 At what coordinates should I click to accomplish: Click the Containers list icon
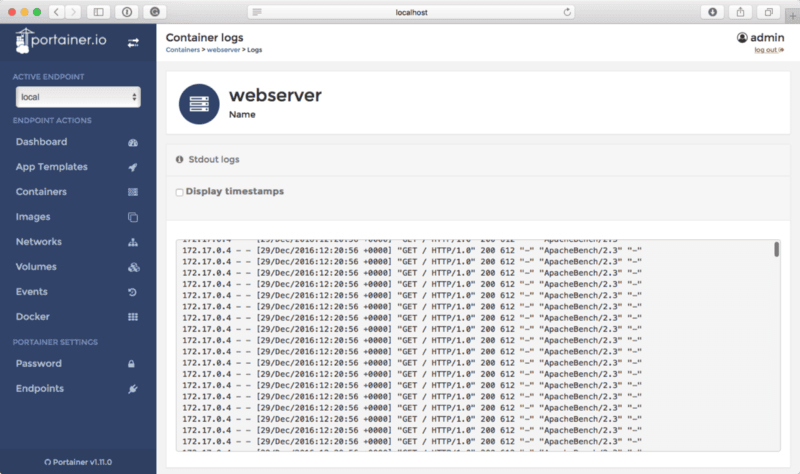(133, 192)
